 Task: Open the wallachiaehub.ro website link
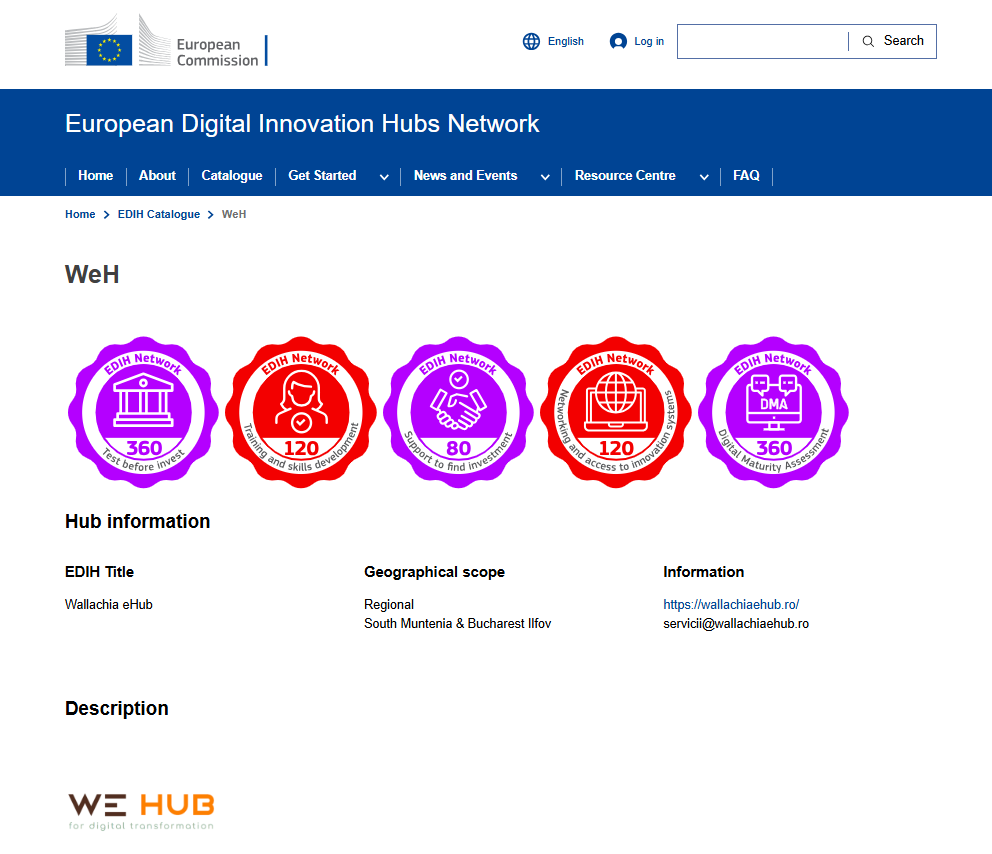point(731,604)
